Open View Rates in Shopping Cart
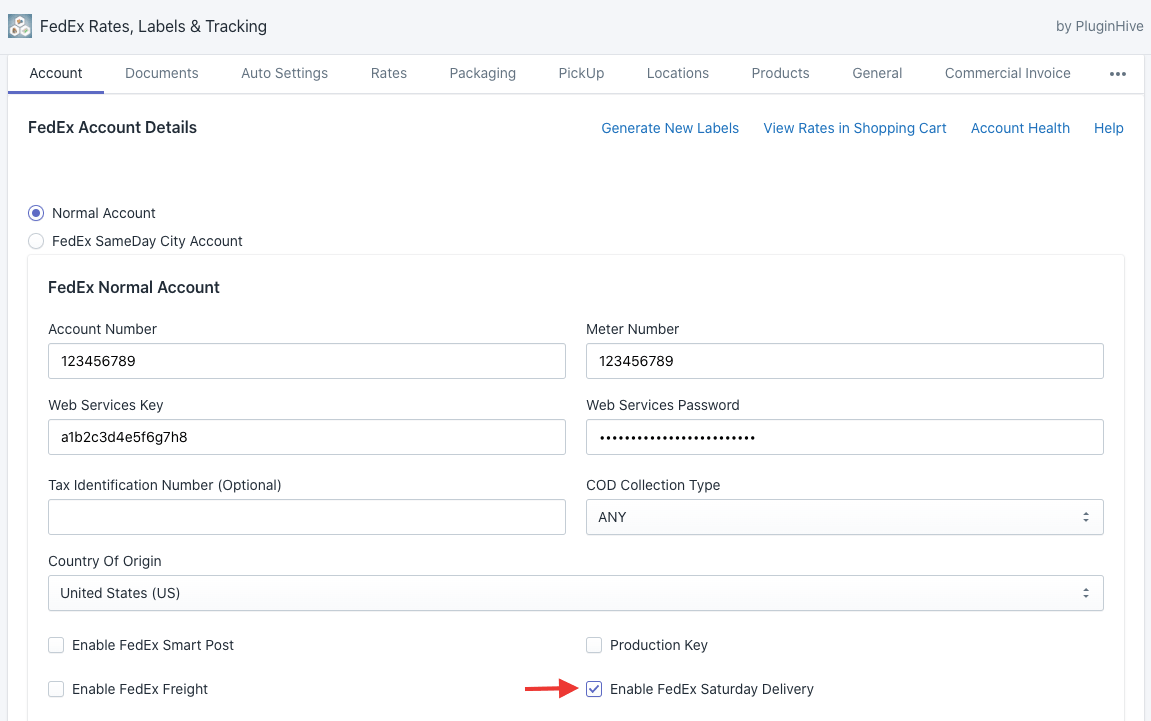 coord(855,128)
